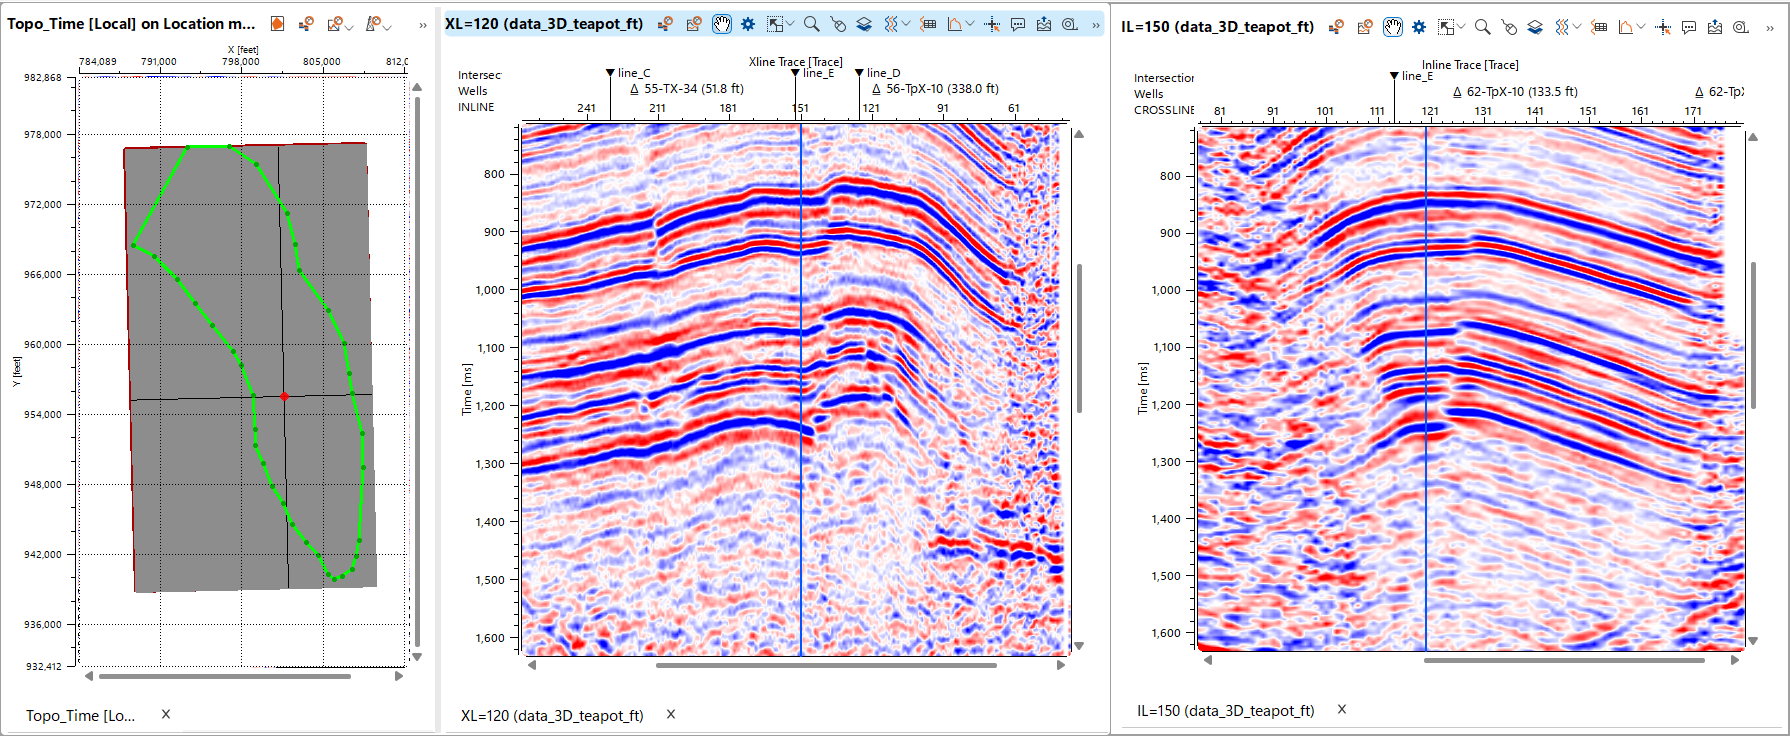The image size is (1790, 737).
Task: Select the Topo_Time bottom tab
Action: [x=80, y=715]
